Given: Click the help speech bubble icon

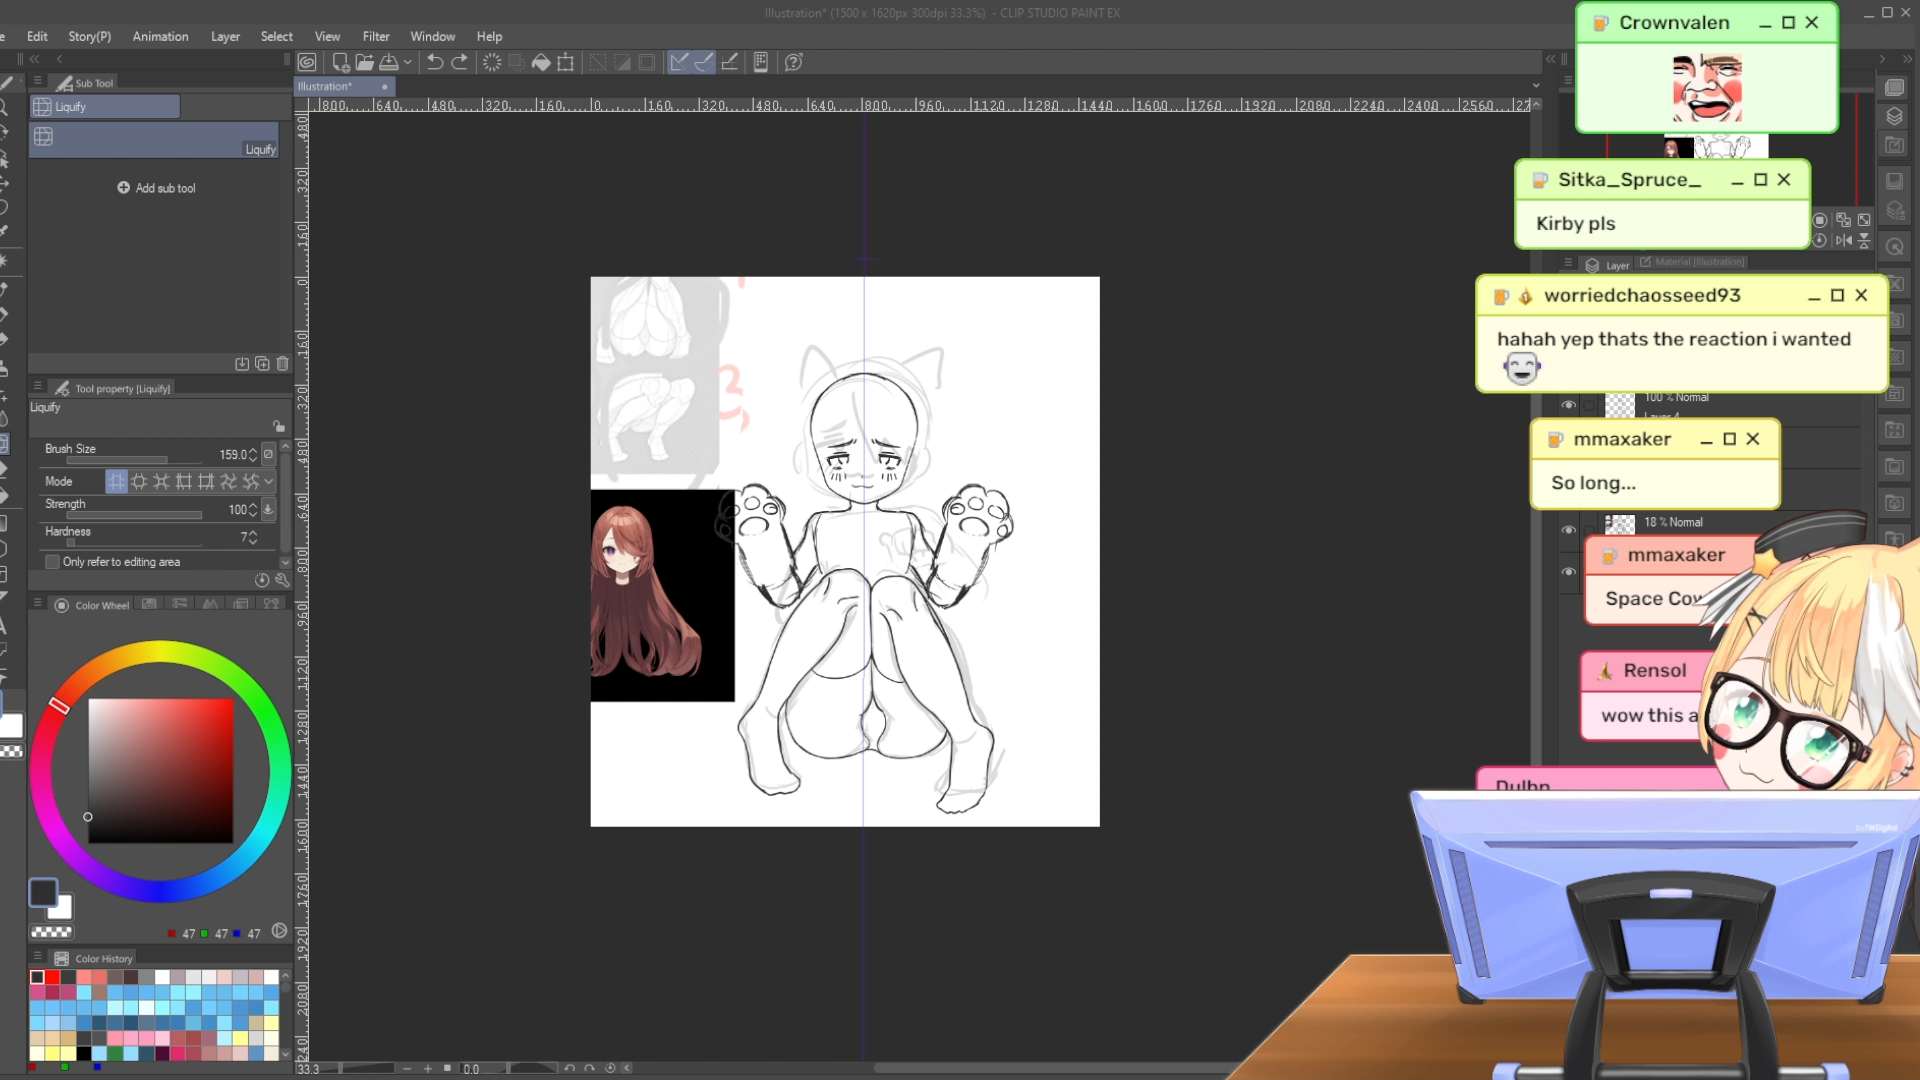Looking at the screenshot, I should pyautogui.click(x=794, y=62).
